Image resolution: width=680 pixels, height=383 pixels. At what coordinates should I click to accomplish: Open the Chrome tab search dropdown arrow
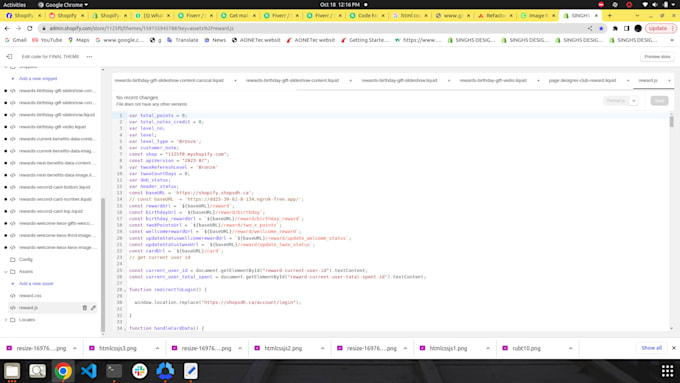pyautogui.click(x=637, y=16)
